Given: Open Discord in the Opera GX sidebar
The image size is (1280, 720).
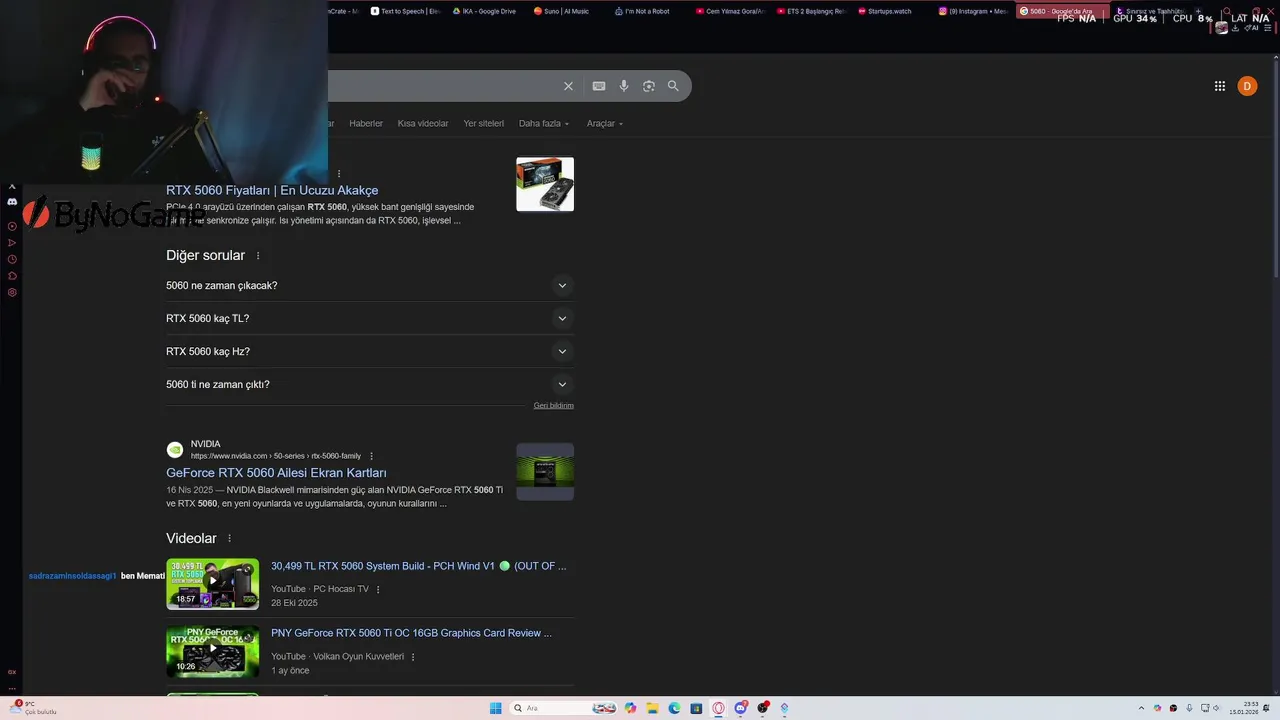Looking at the screenshot, I should point(12,201).
